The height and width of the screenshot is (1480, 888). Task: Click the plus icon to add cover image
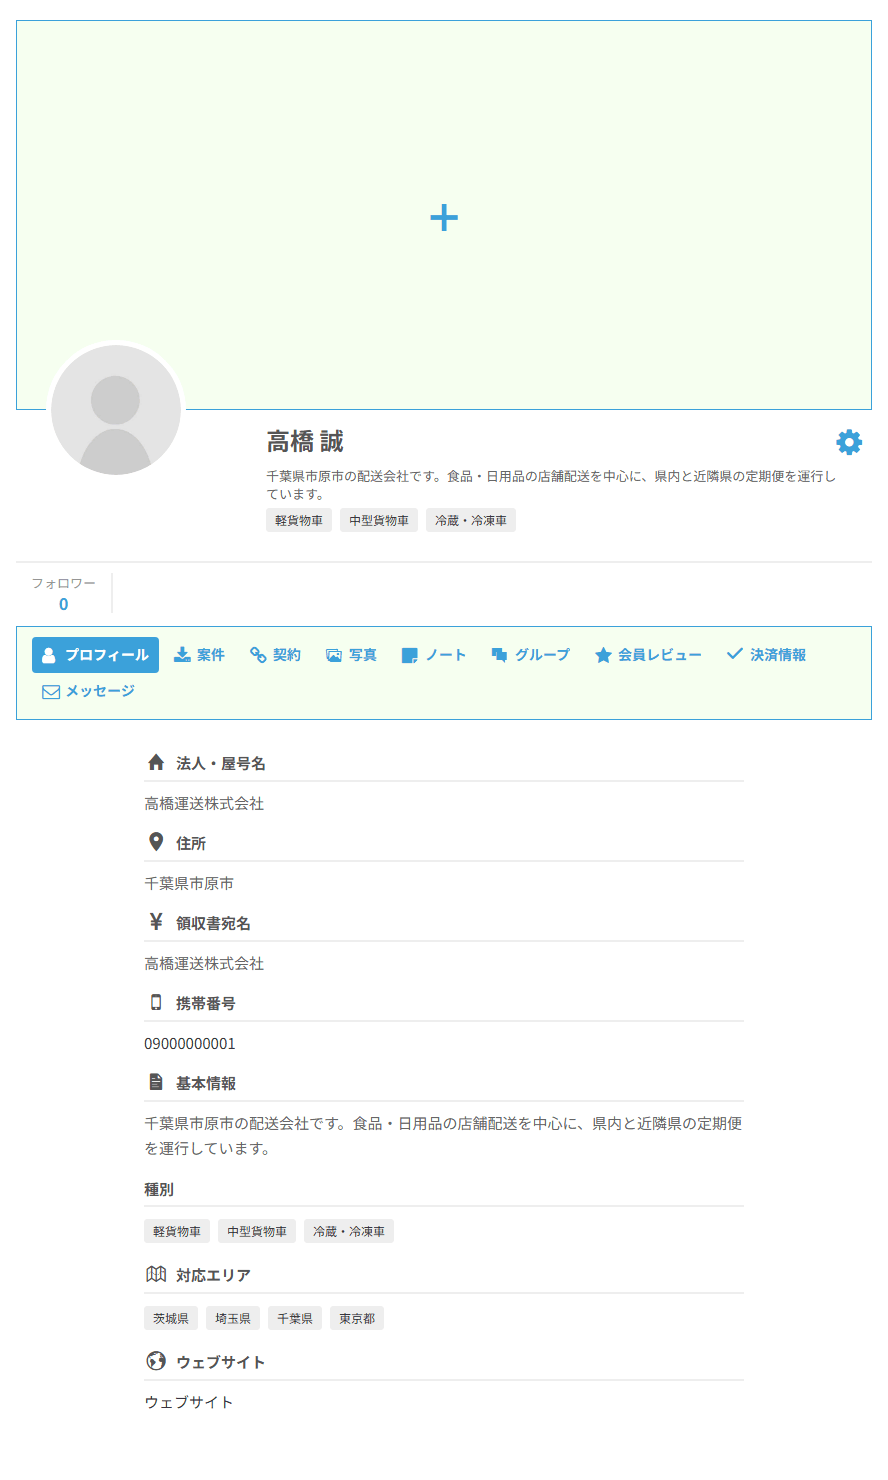[x=444, y=218]
